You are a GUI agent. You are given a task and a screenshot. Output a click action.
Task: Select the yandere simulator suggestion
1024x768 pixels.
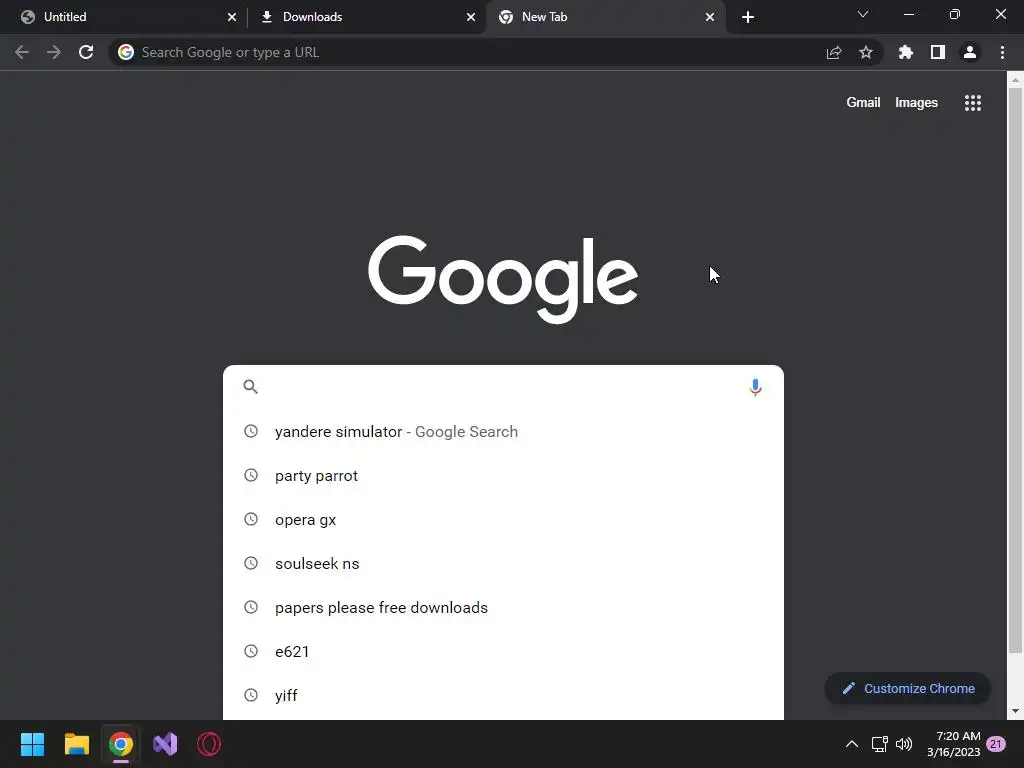coord(503,432)
